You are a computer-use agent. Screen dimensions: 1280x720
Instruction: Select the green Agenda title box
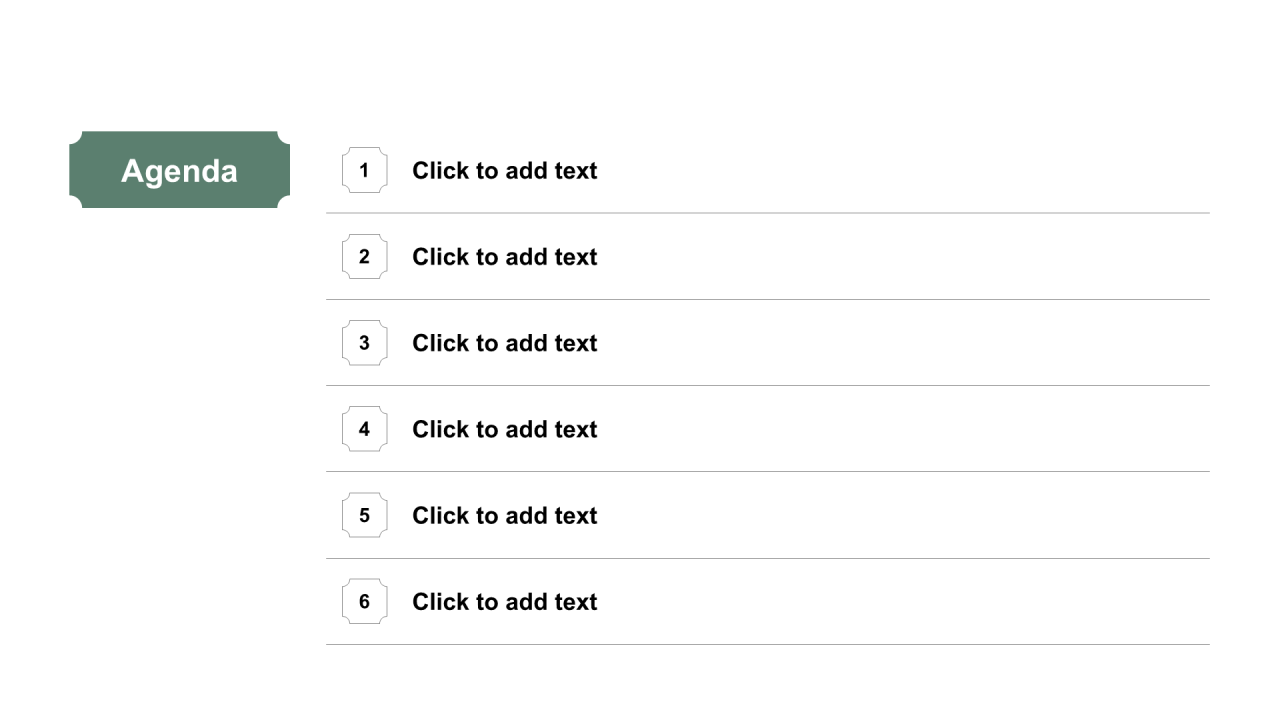179,170
